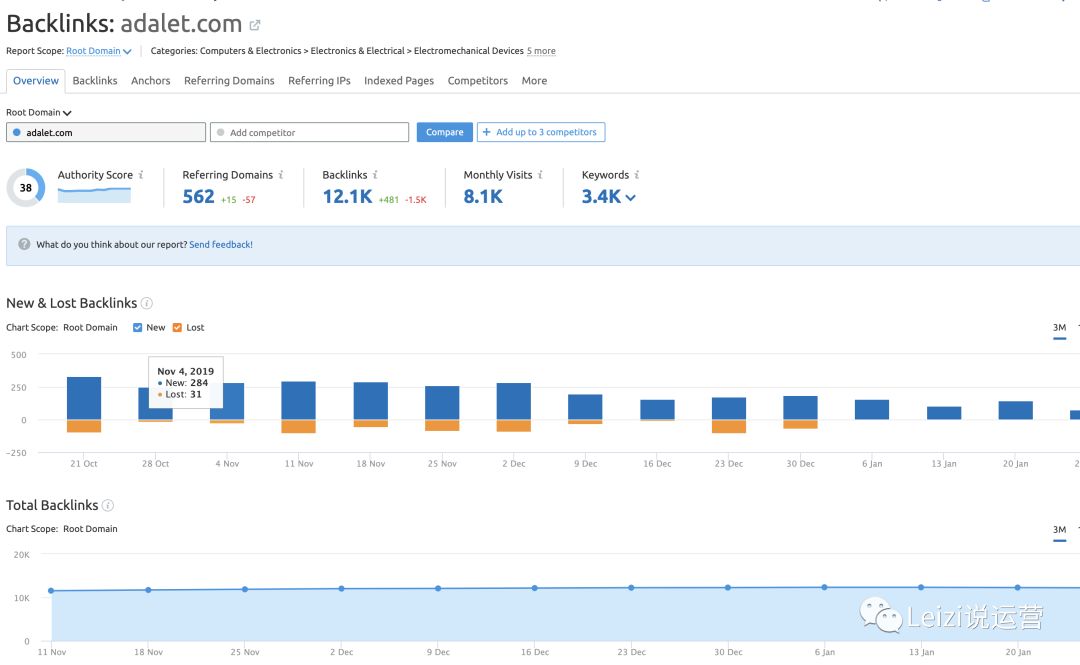Viewport: 1080px width, 665px height.
Task: Click the orange lost bar for 23 Dec
Action: (729, 427)
